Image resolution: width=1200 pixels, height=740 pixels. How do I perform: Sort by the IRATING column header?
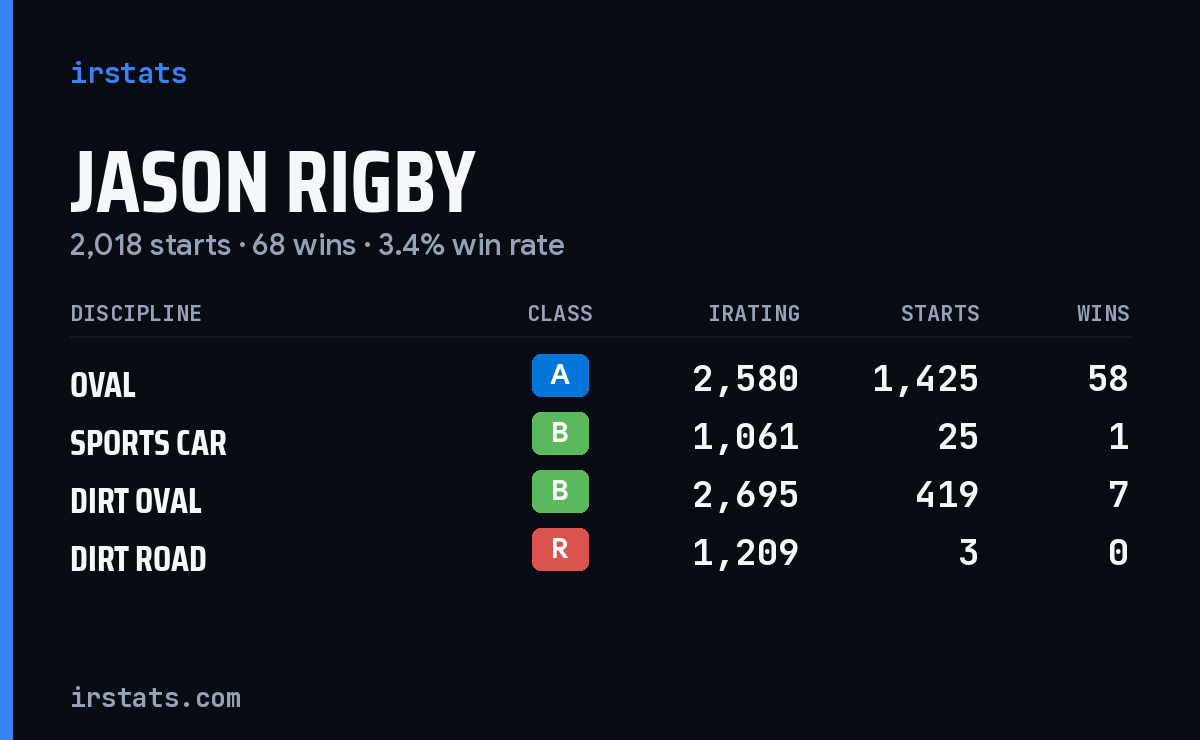[754, 313]
